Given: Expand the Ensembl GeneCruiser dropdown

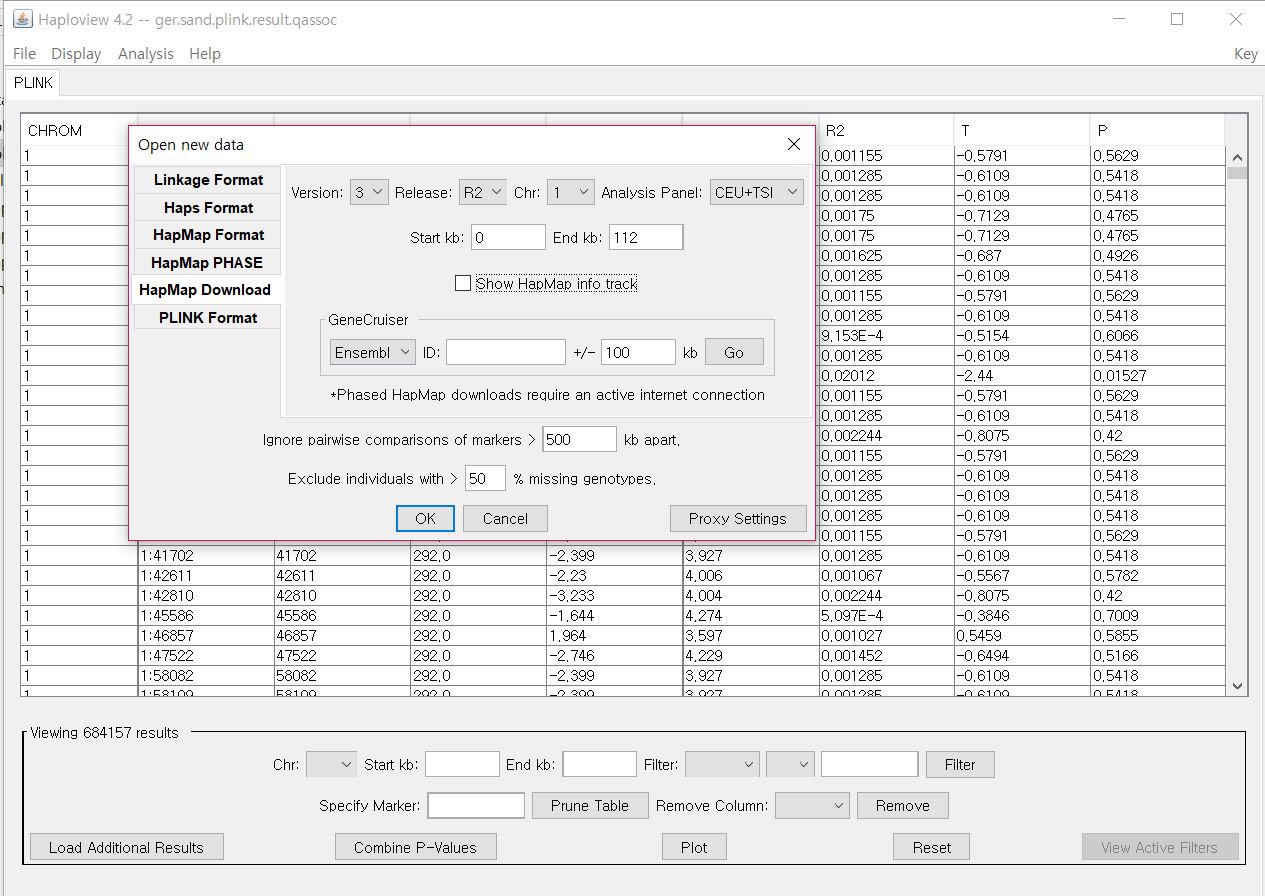Looking at the screenshot, I should click(372, 352).
